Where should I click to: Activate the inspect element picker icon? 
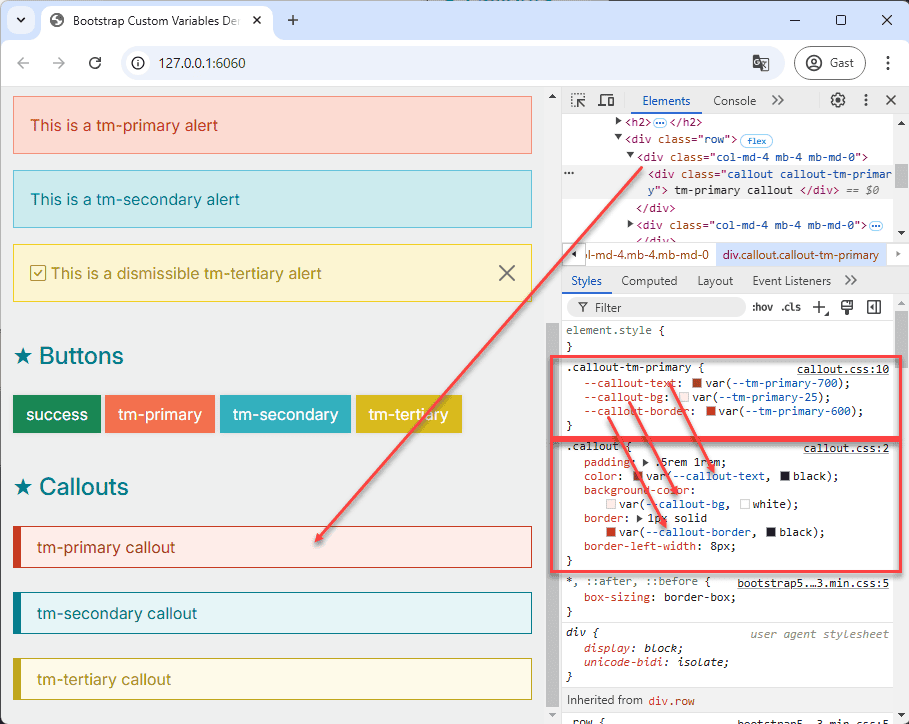point(578,100)
